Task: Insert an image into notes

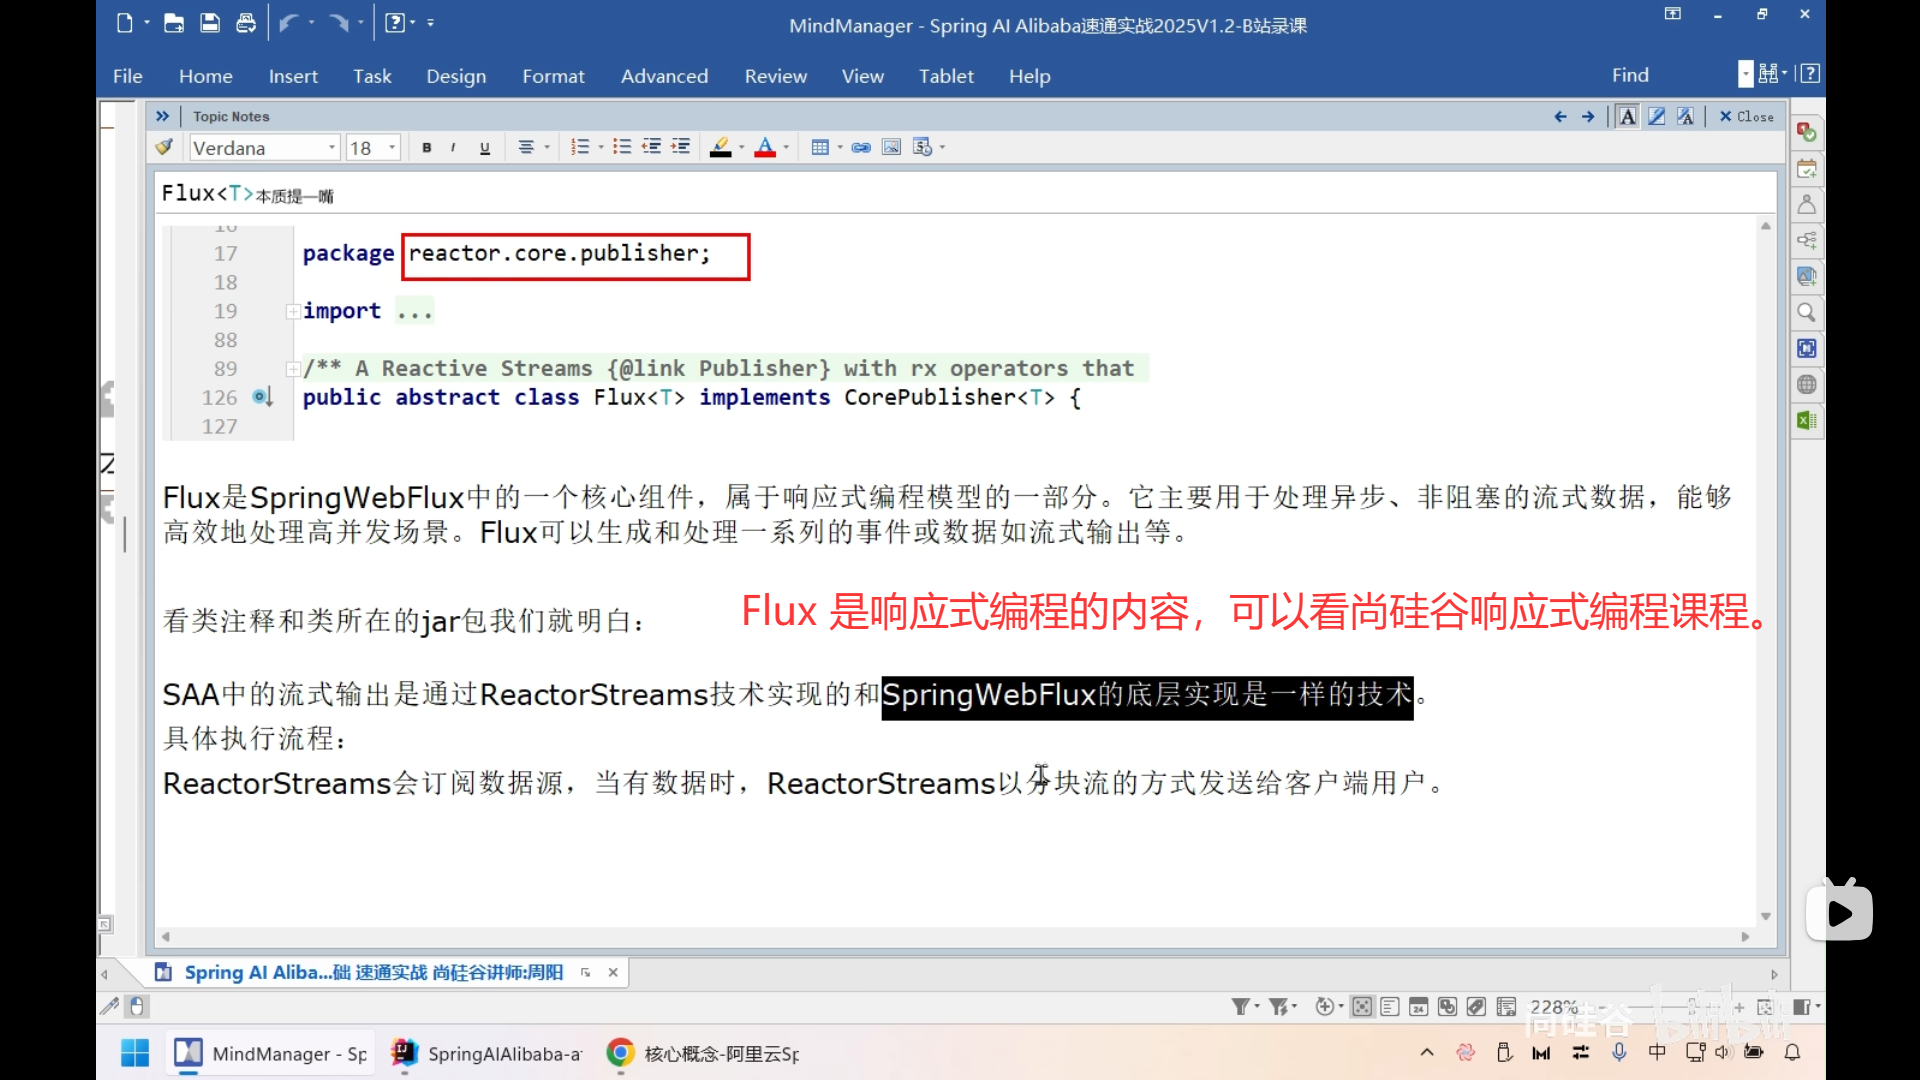Action: pos(891,148)
